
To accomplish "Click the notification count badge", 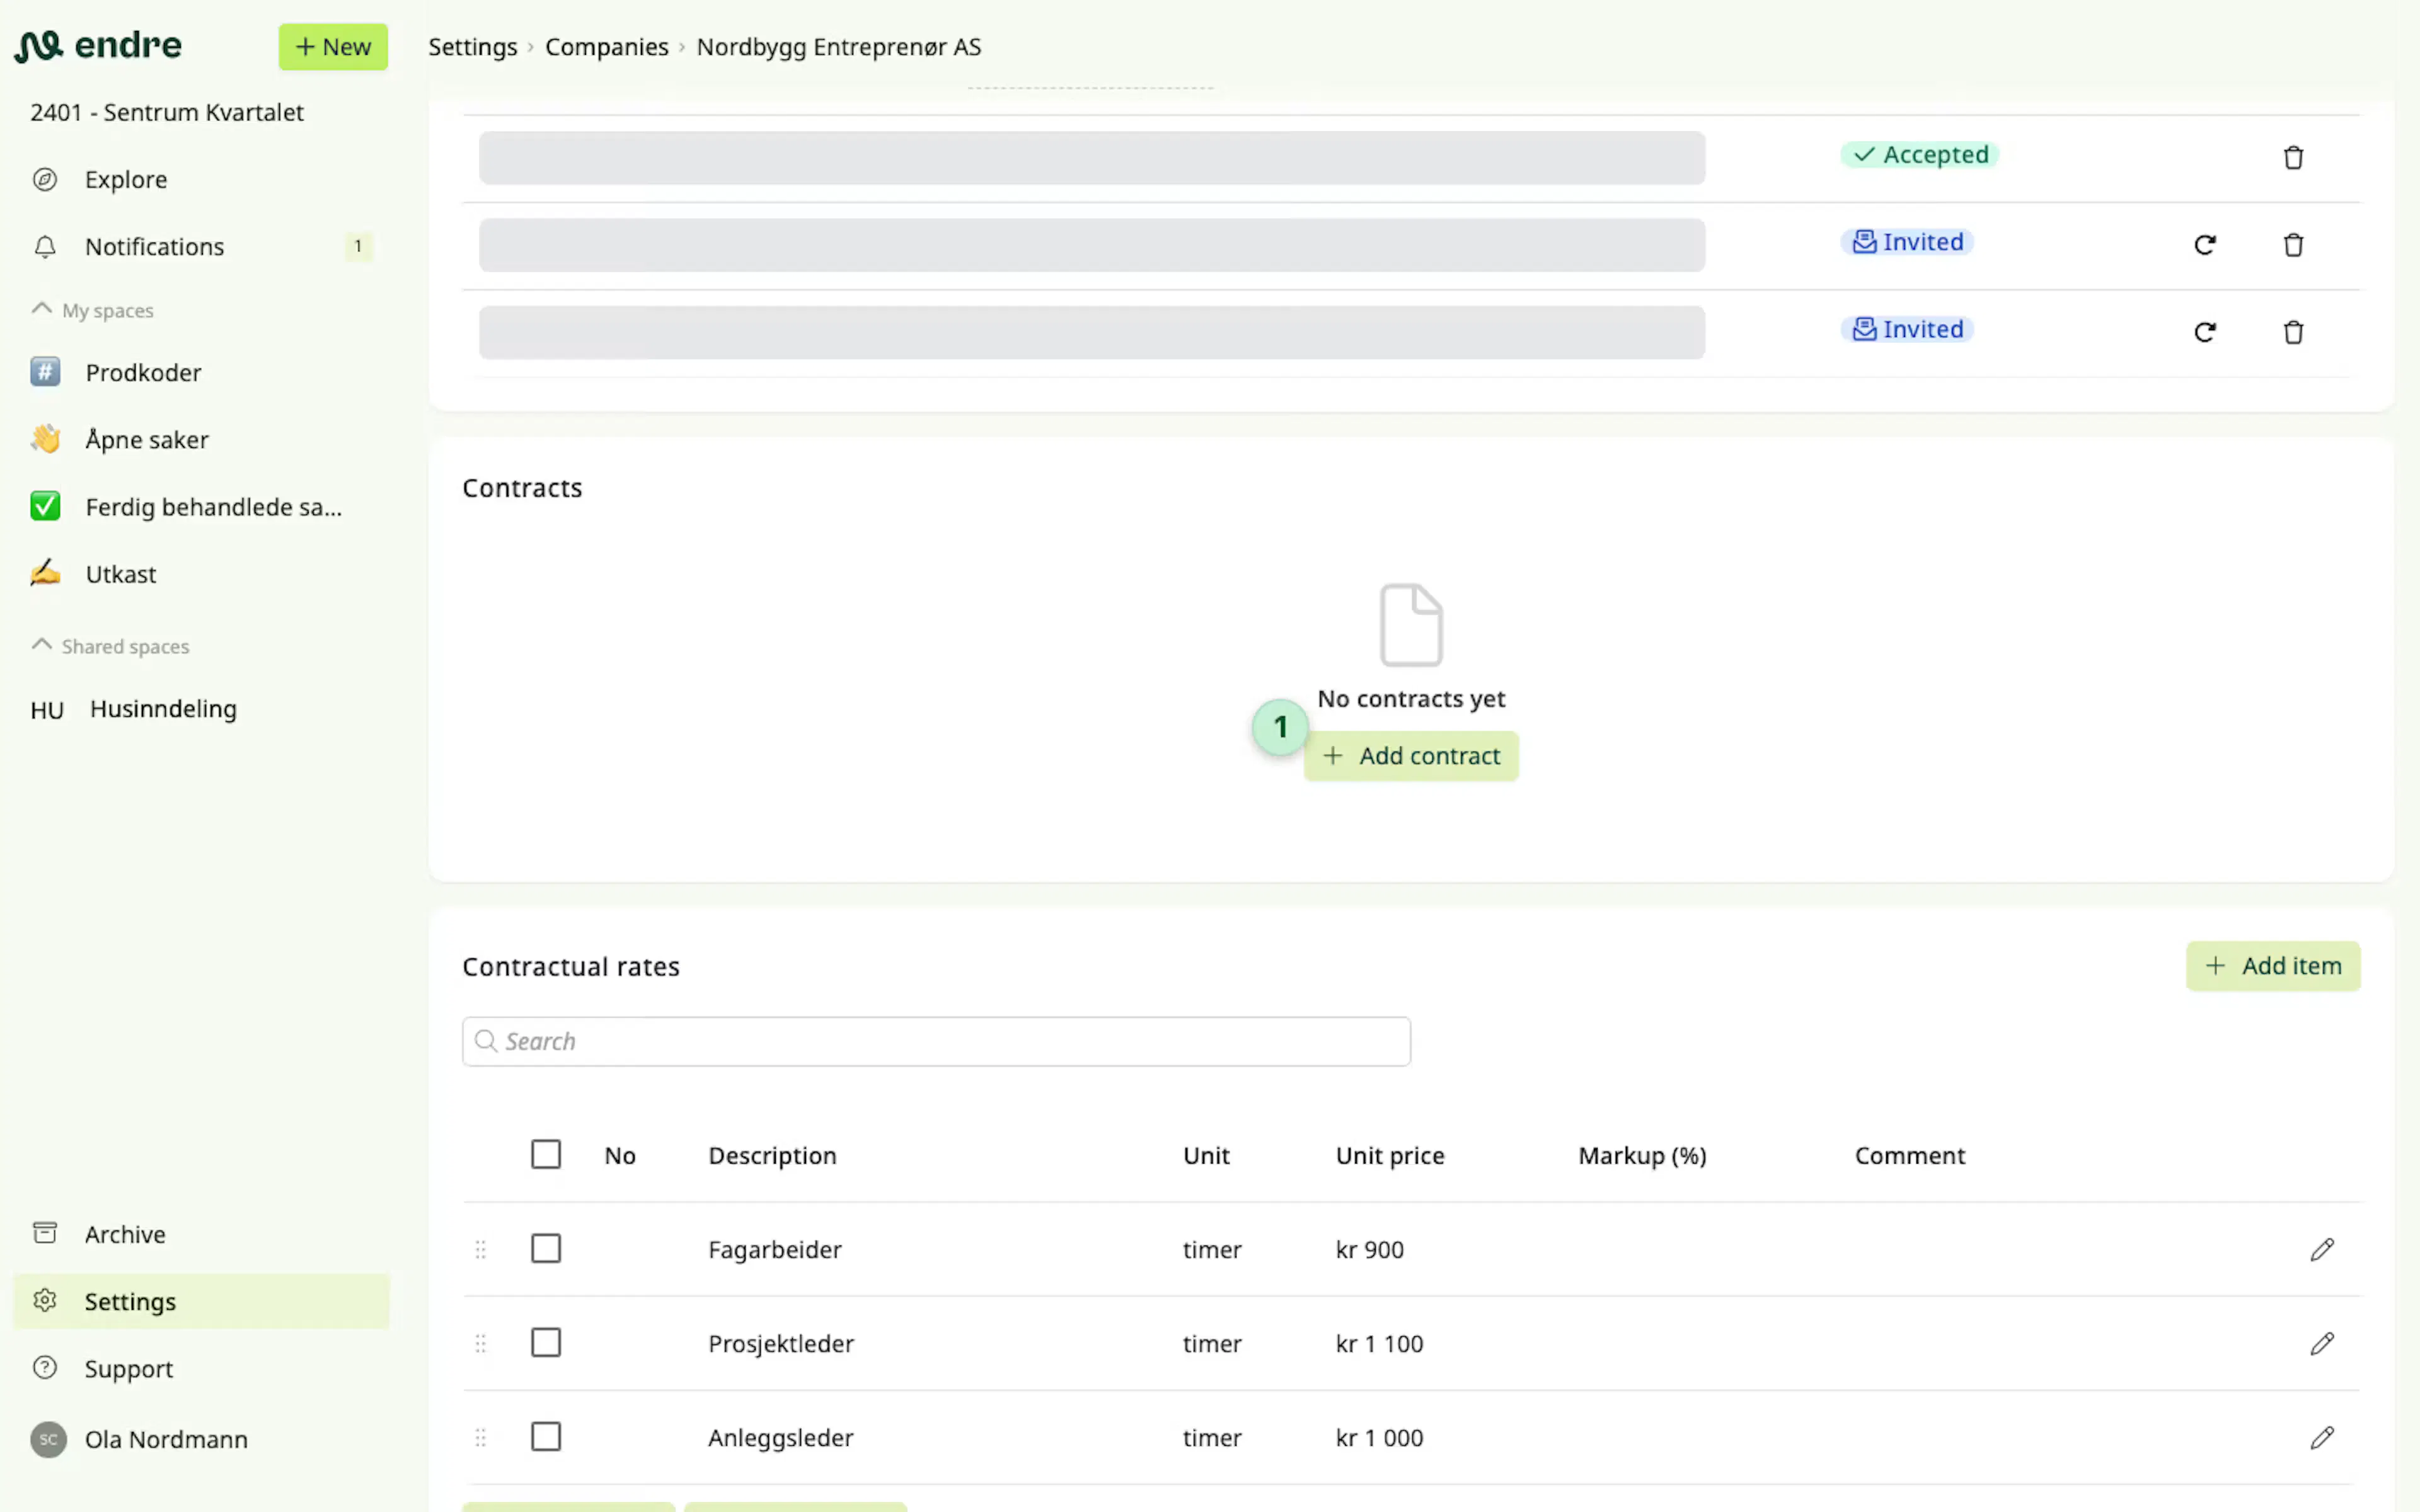I will [x=358, y=247].
